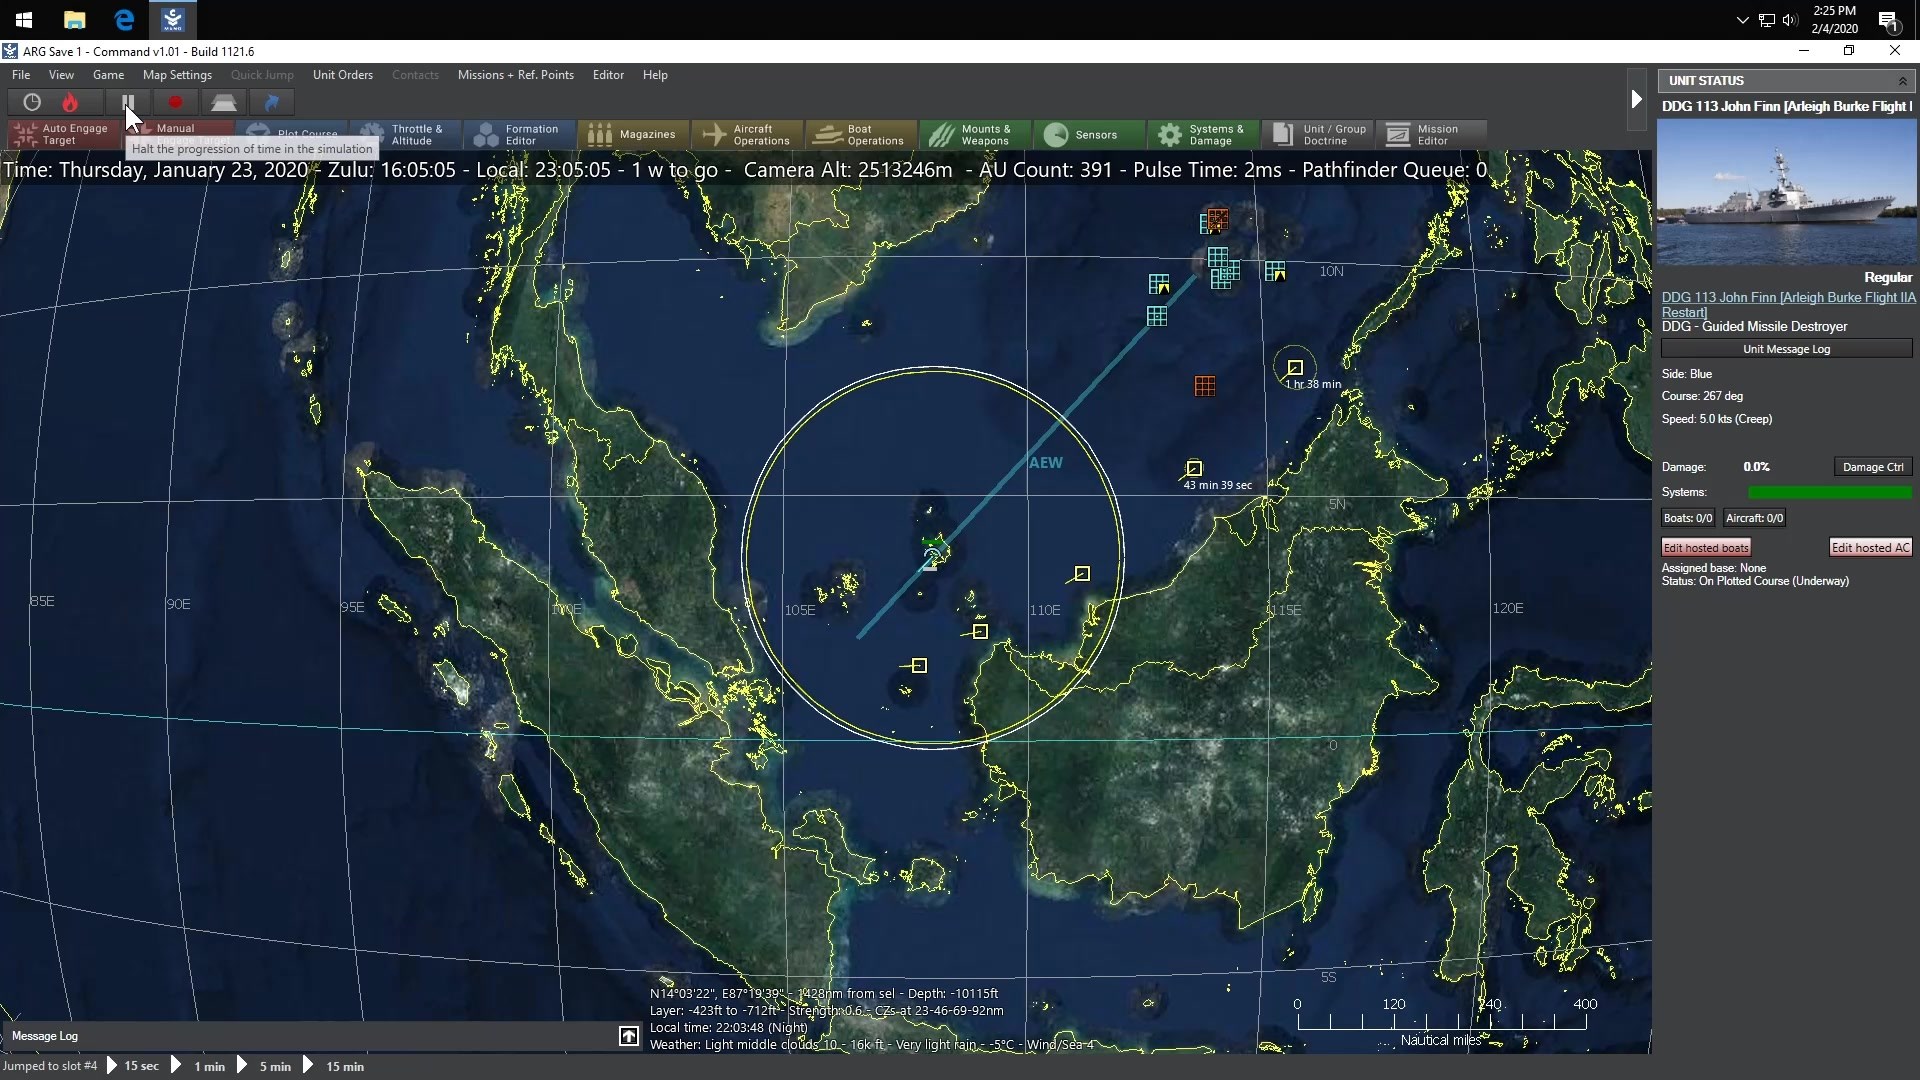Open the Editor menu

pos(608,75)
